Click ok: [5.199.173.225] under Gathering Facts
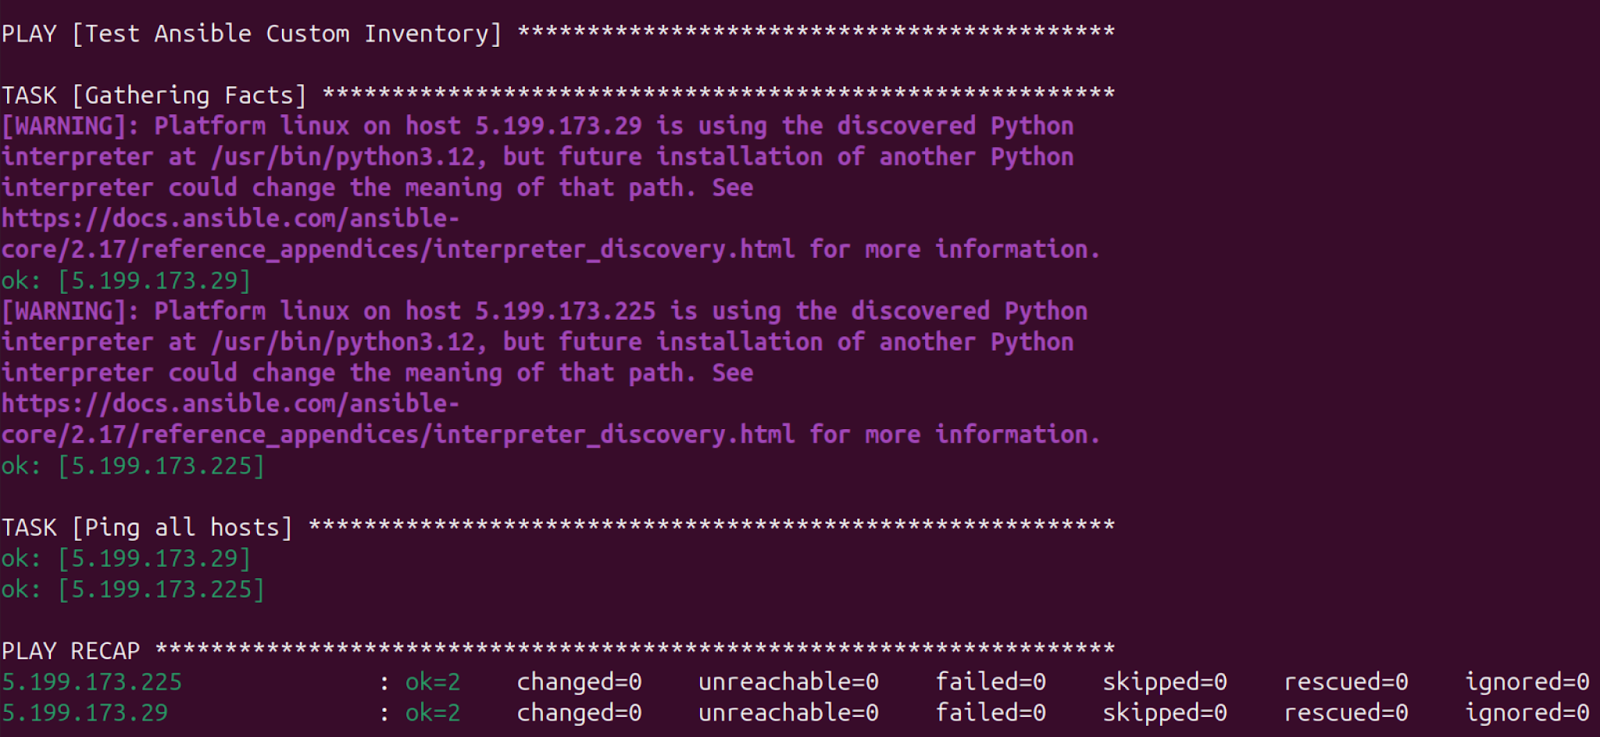This screenshot has width=1600, height=737. click(x=133, y=466)
